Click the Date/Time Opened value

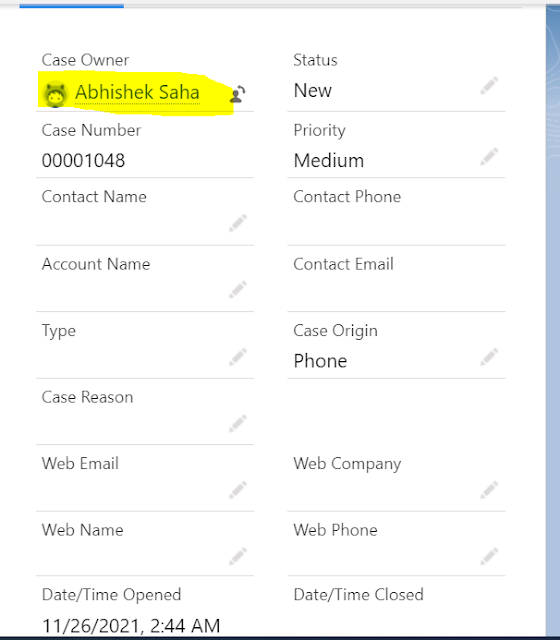click(131, 626)
